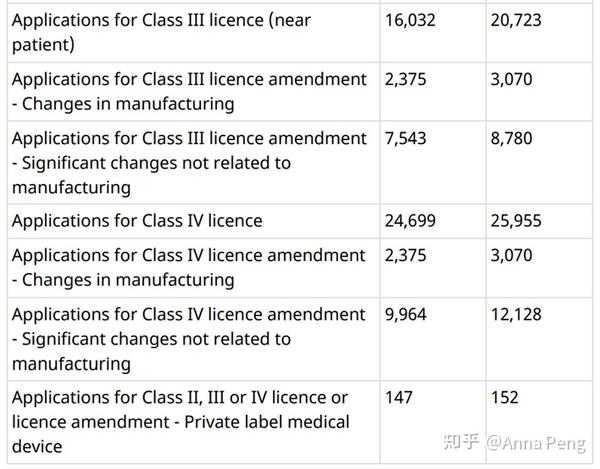Click Class III amendment Changes in manufacturing text
The width and height of the screenshot is (600, 469).
[188, 90]
